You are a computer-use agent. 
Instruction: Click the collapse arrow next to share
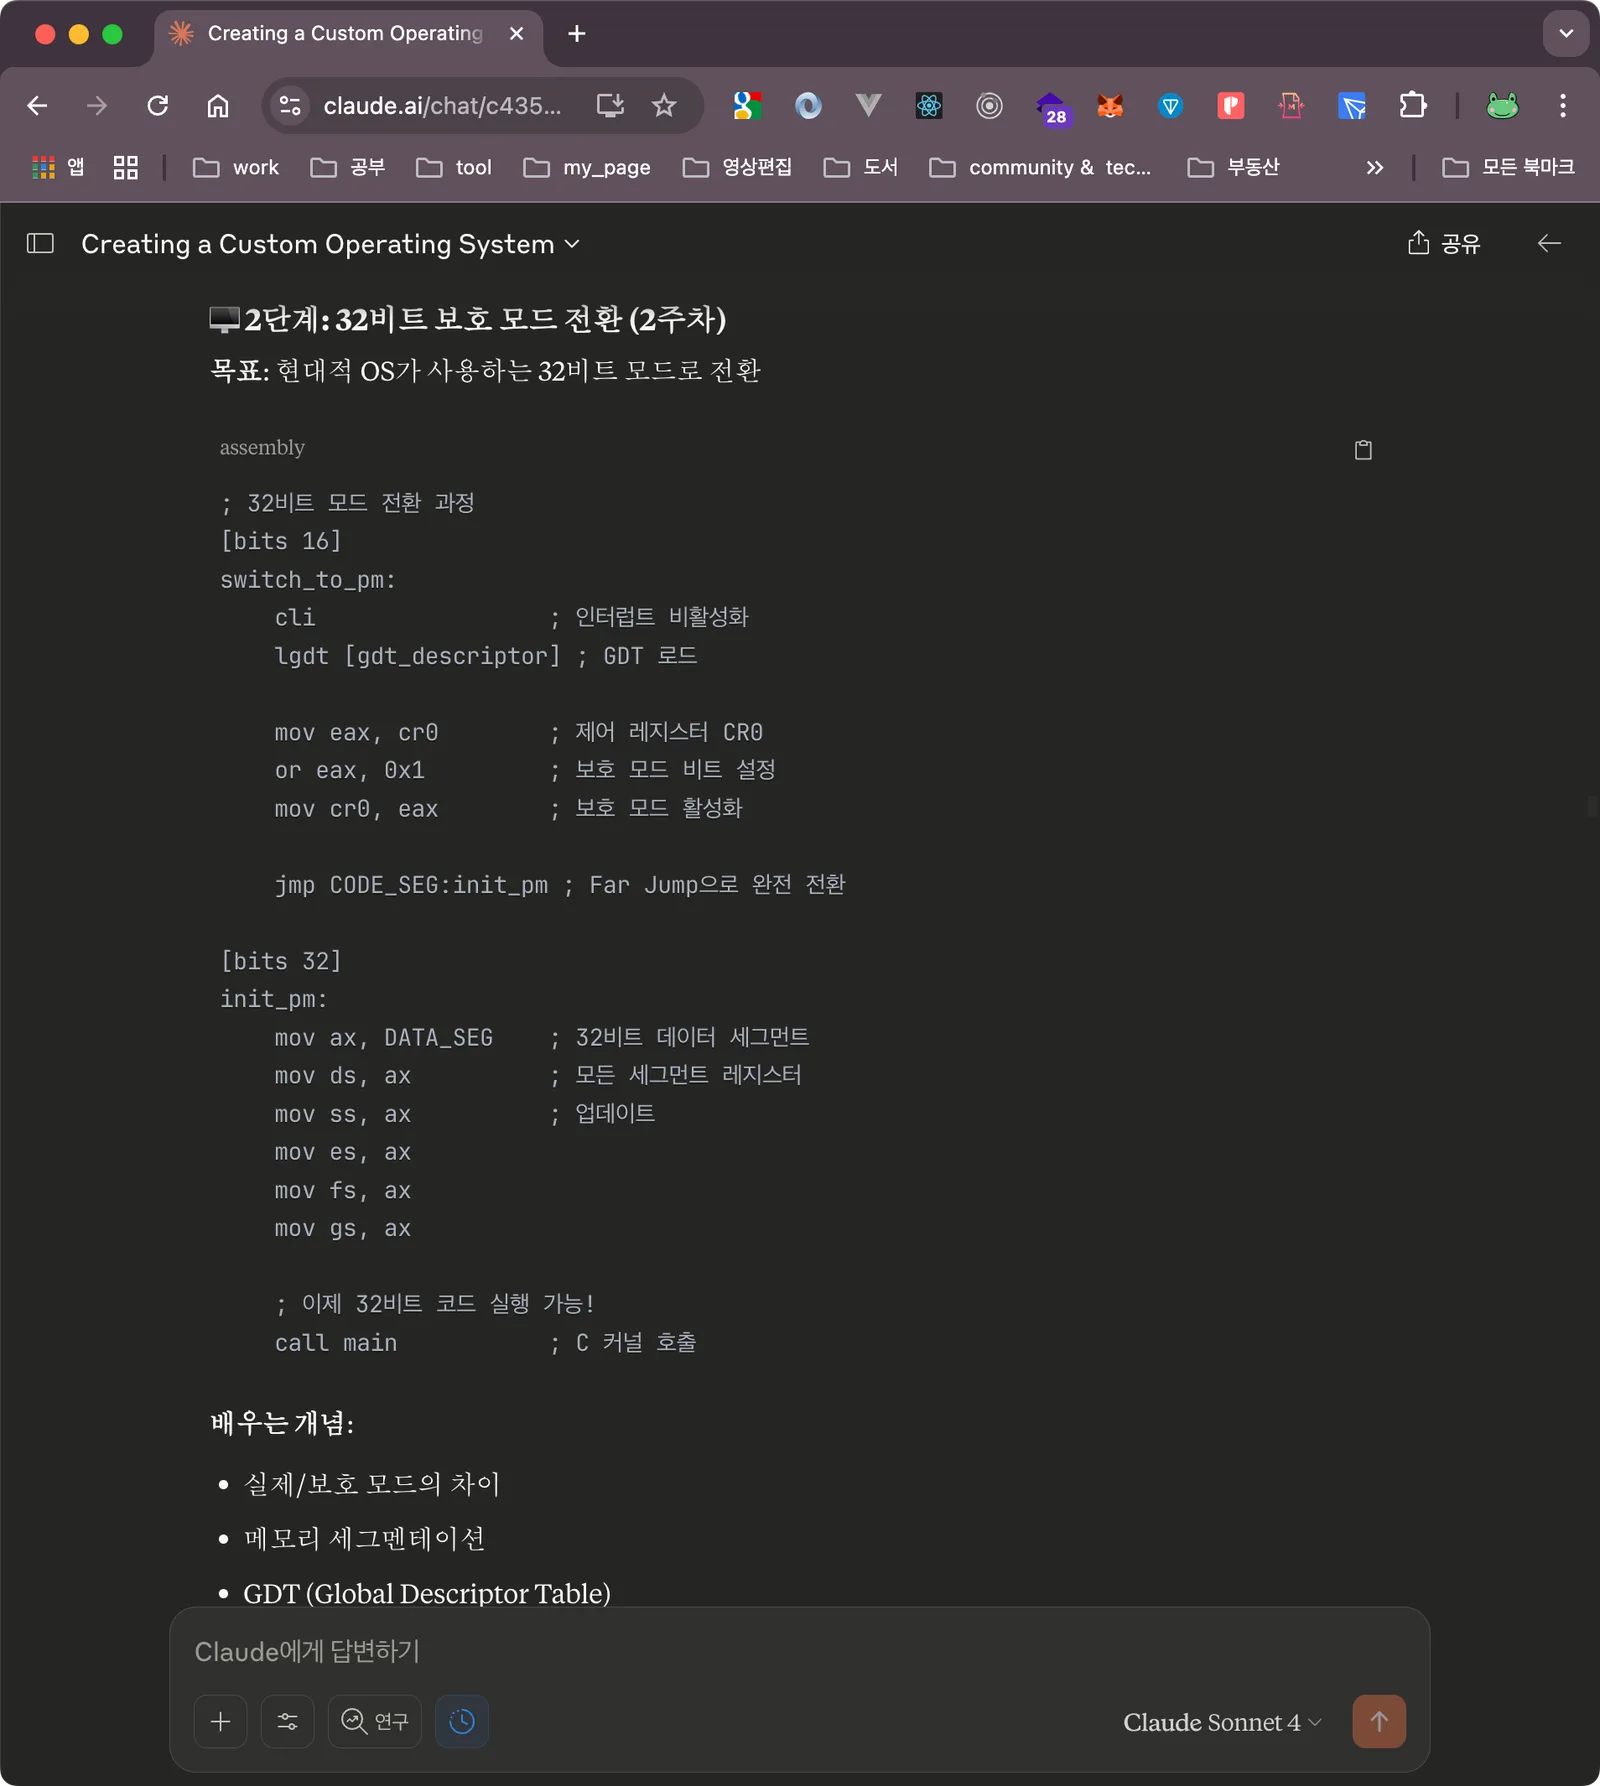1549,243
